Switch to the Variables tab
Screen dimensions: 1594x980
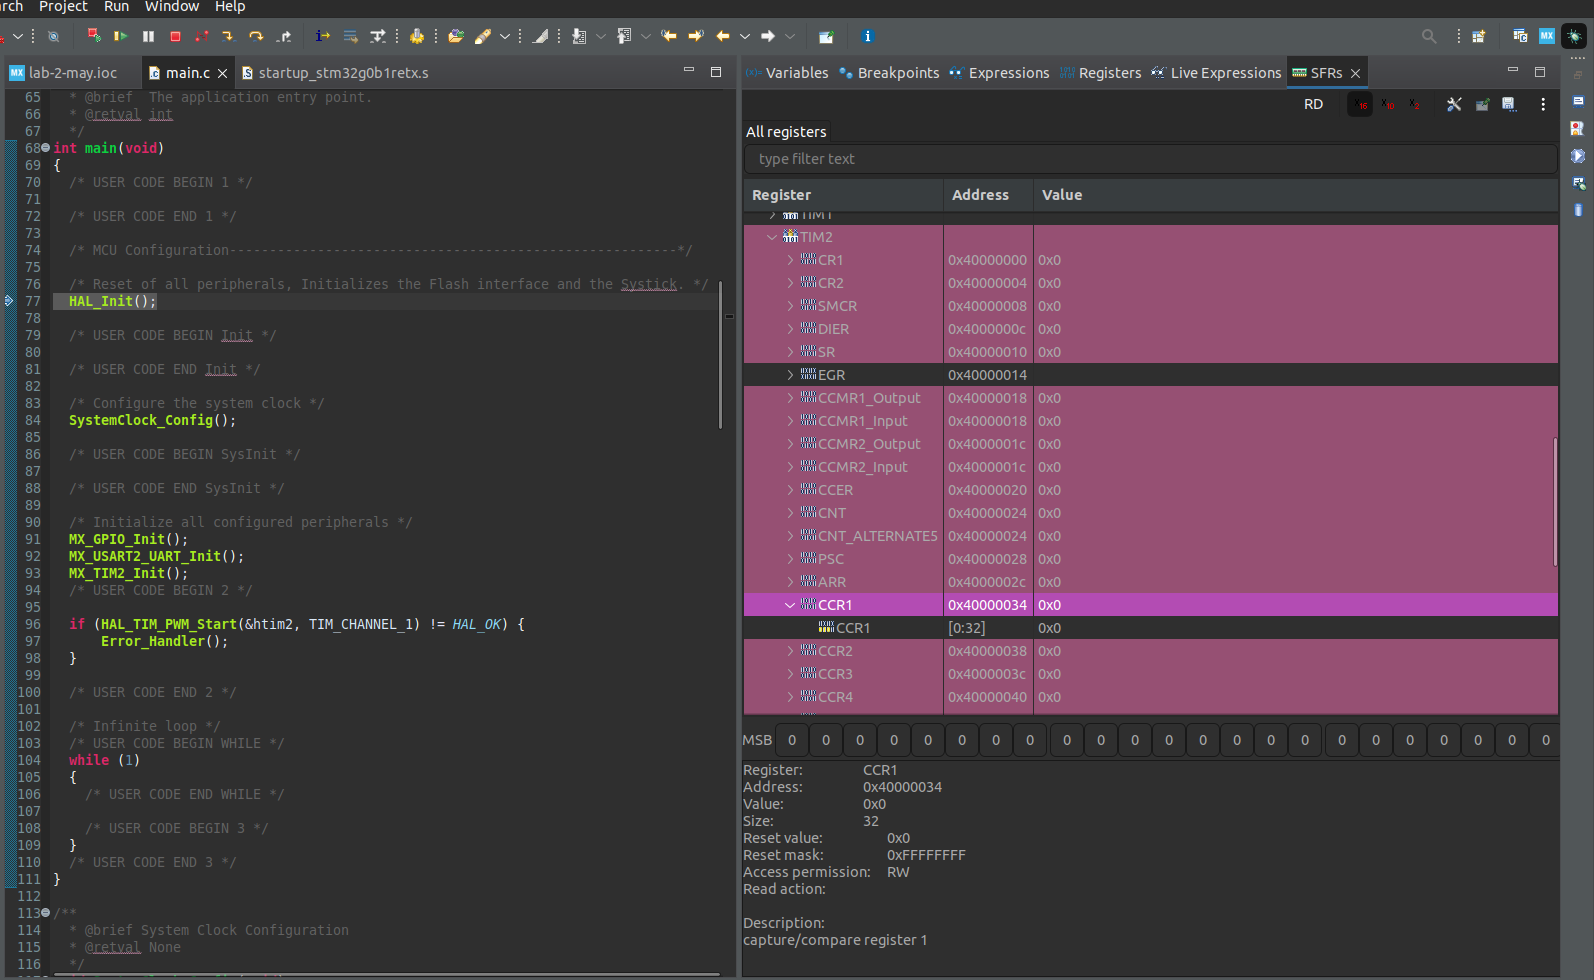click(x=787, y=73)
